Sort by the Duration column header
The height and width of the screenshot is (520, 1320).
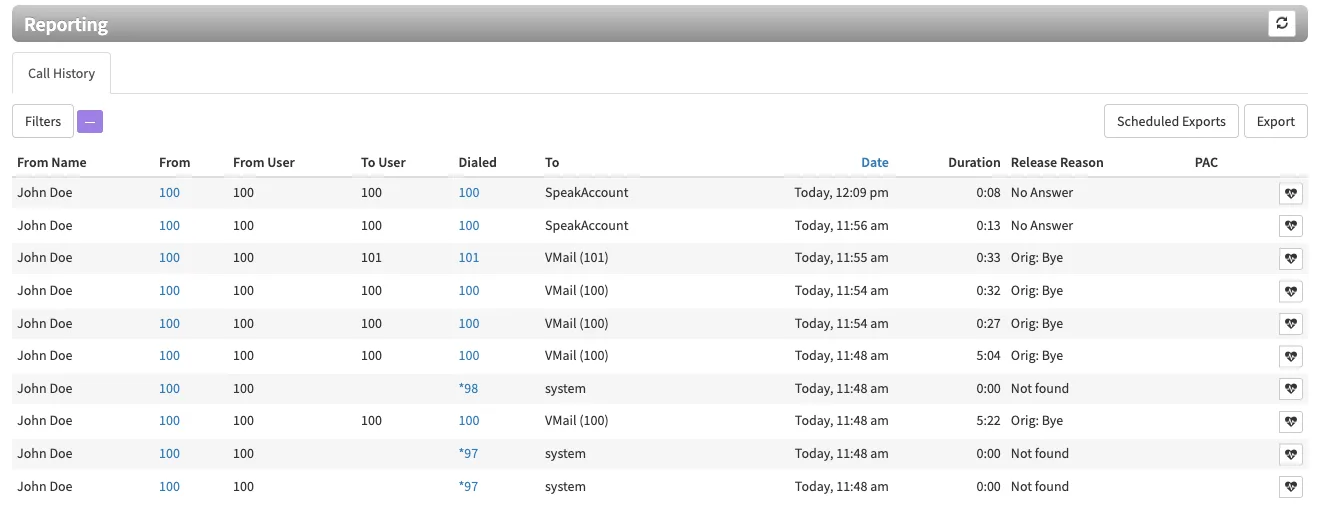click(974, 162)
